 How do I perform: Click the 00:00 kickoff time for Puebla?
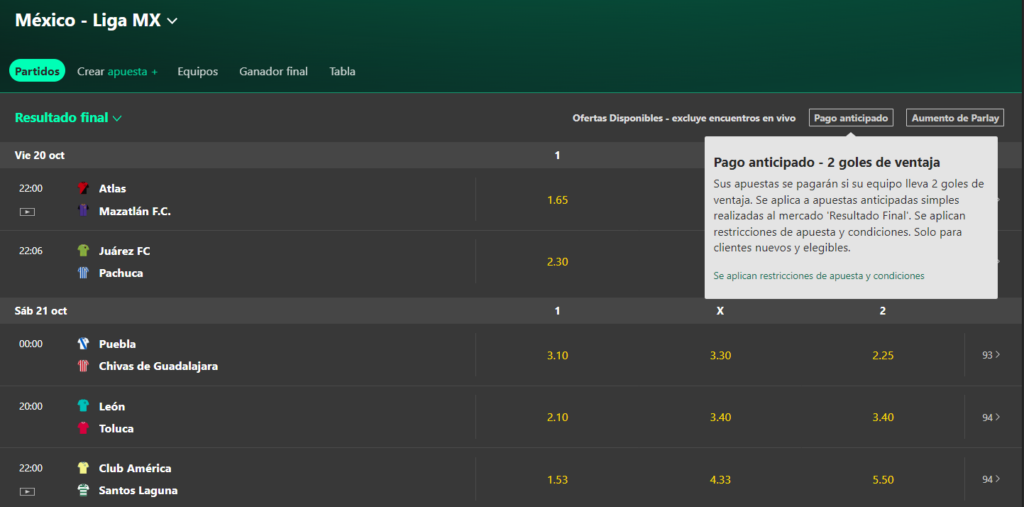point(31,344)
